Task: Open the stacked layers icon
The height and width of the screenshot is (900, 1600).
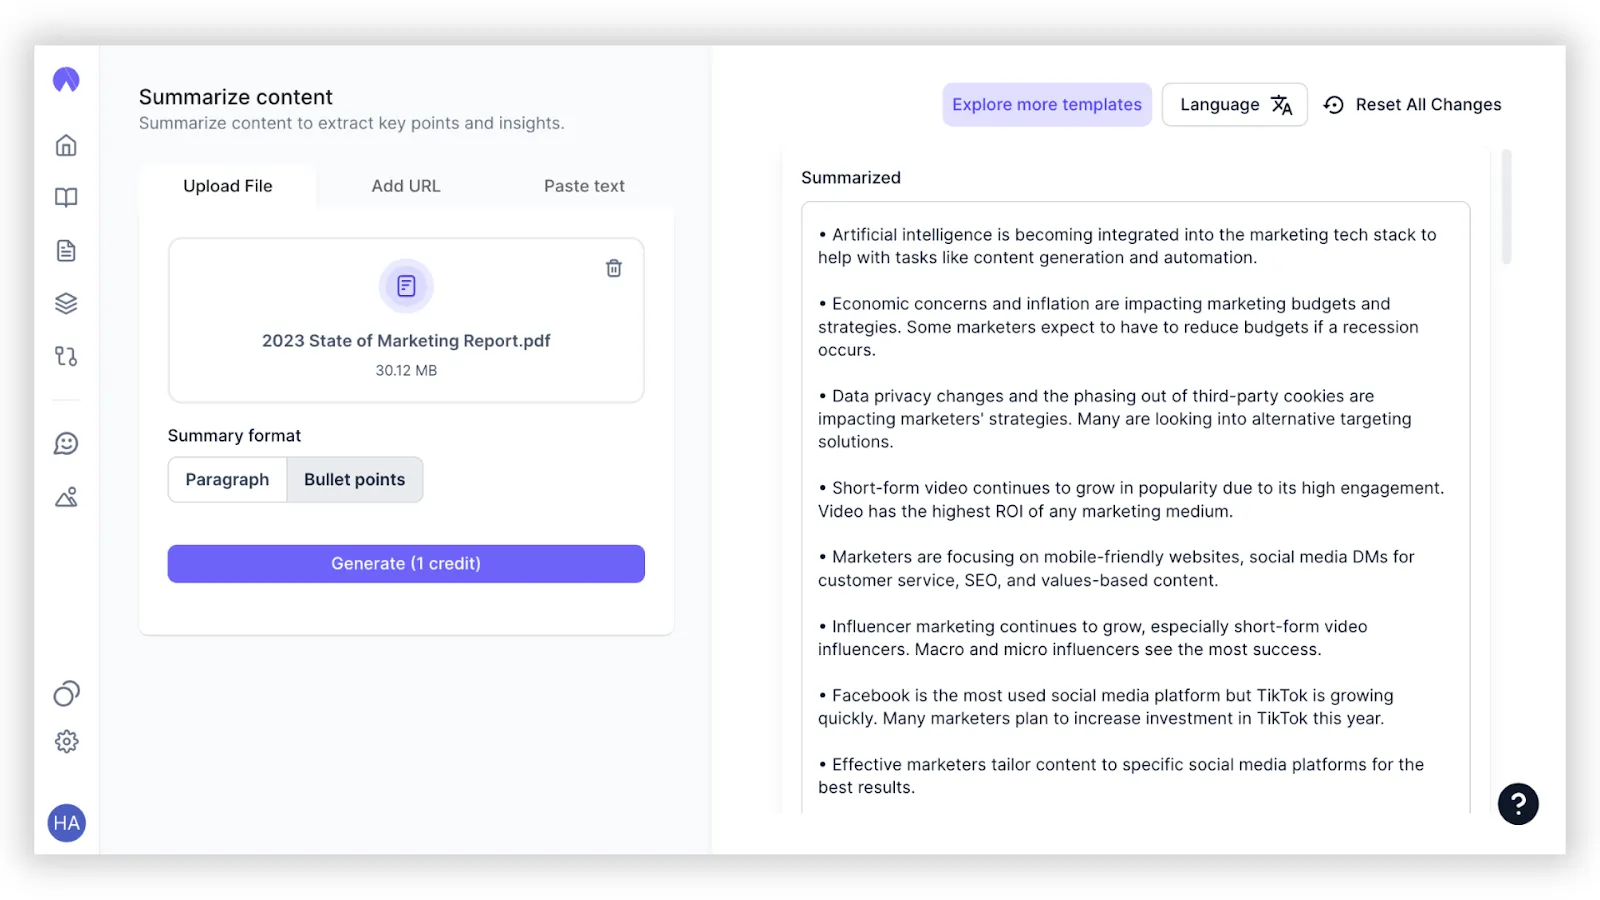Action: (66, 303)
